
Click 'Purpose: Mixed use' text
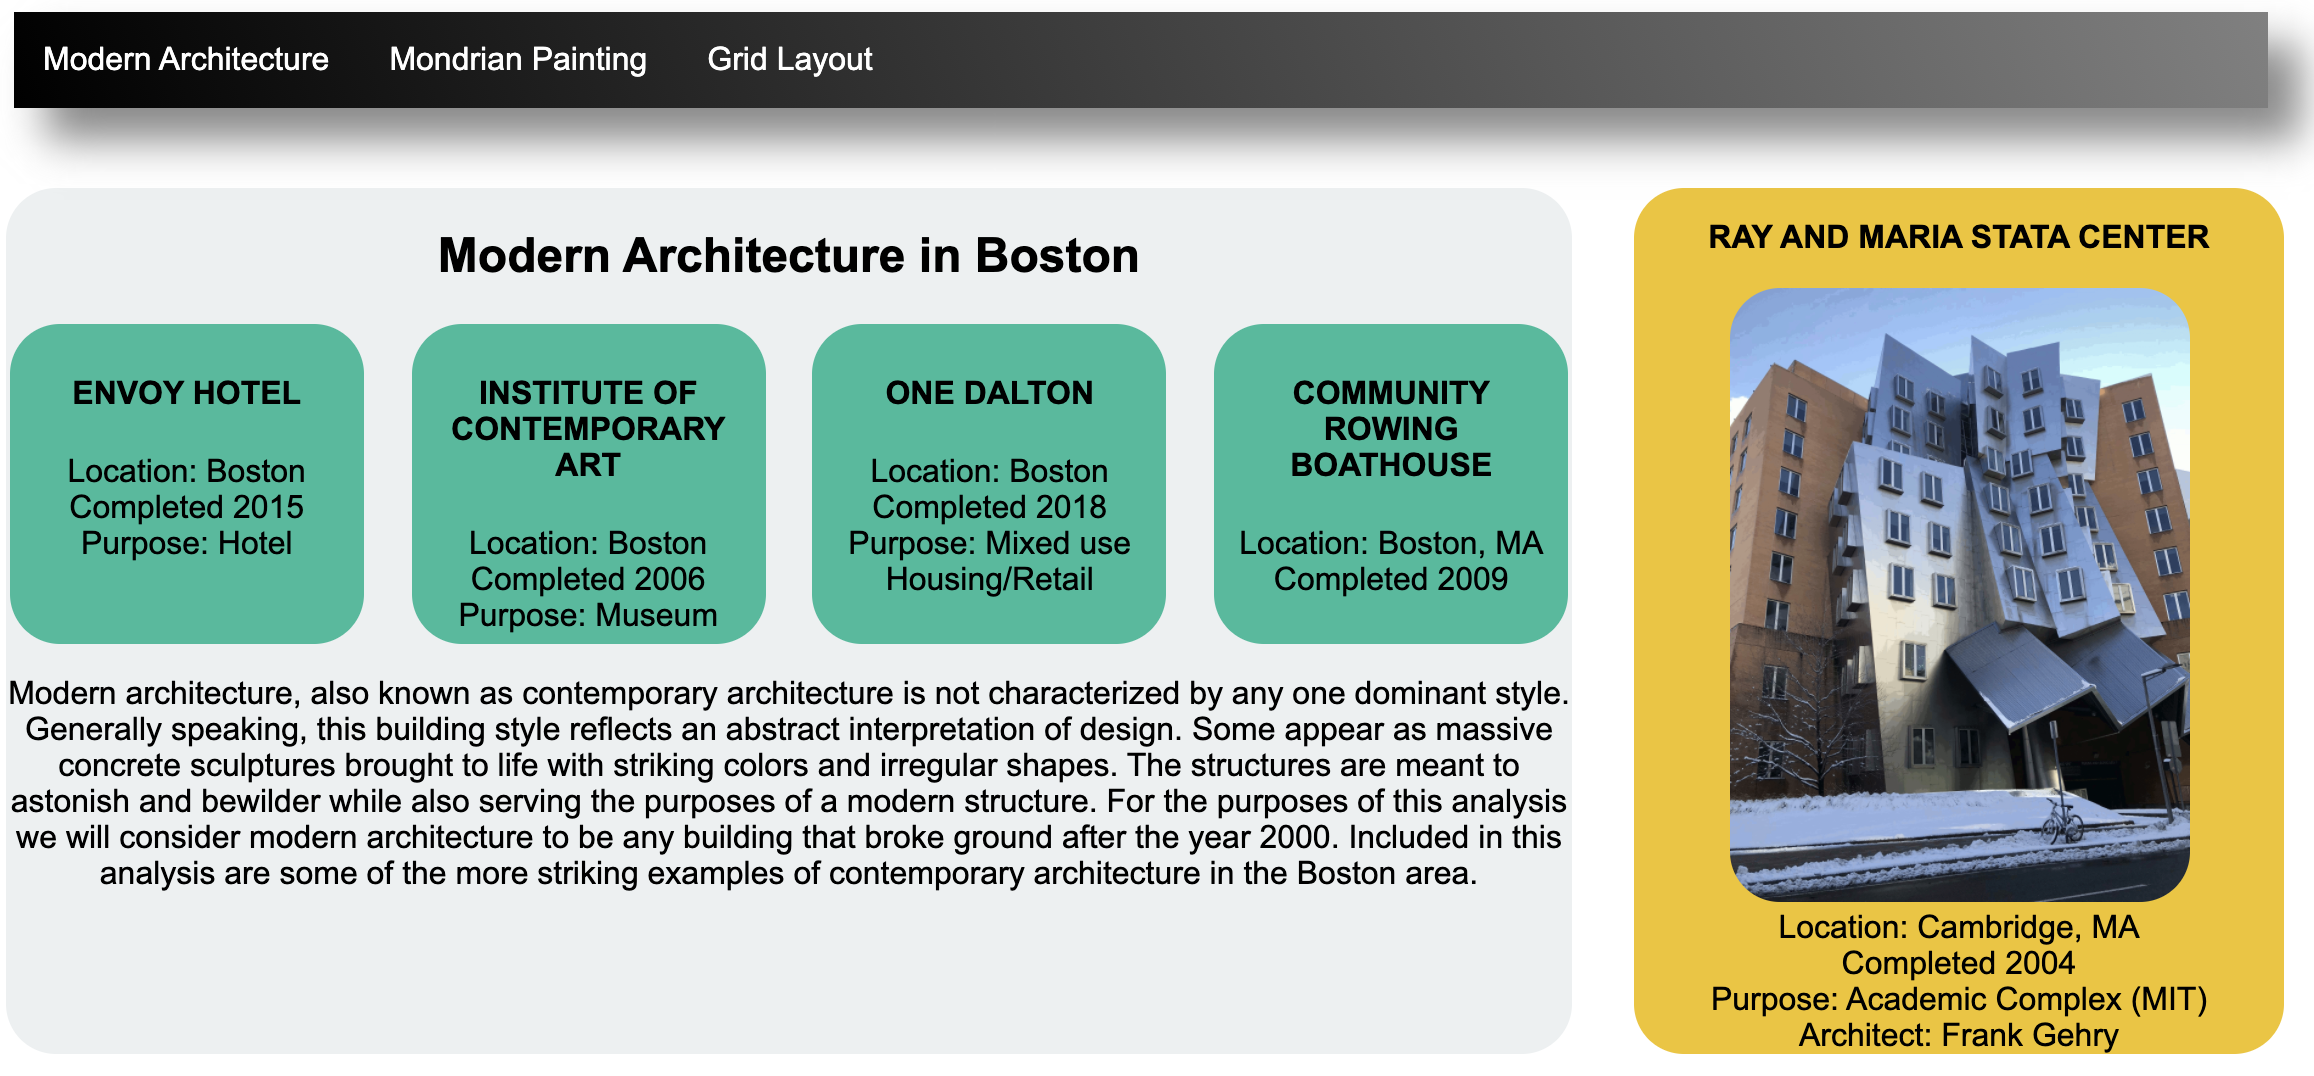(x=989, y=543)
